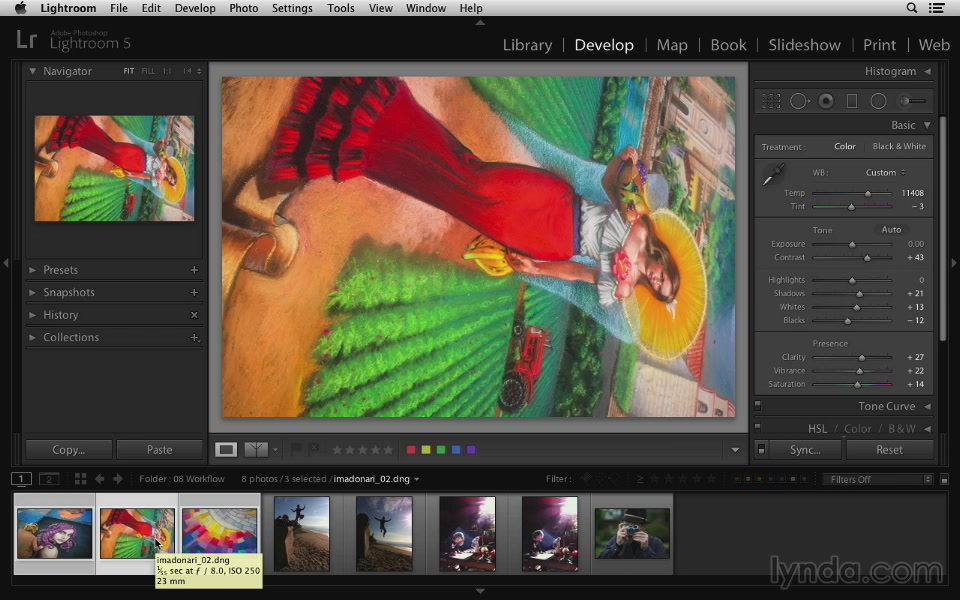Toggle the filmstrip filters switch
This screenshot has width=960, height=600.
pos(944,479)
